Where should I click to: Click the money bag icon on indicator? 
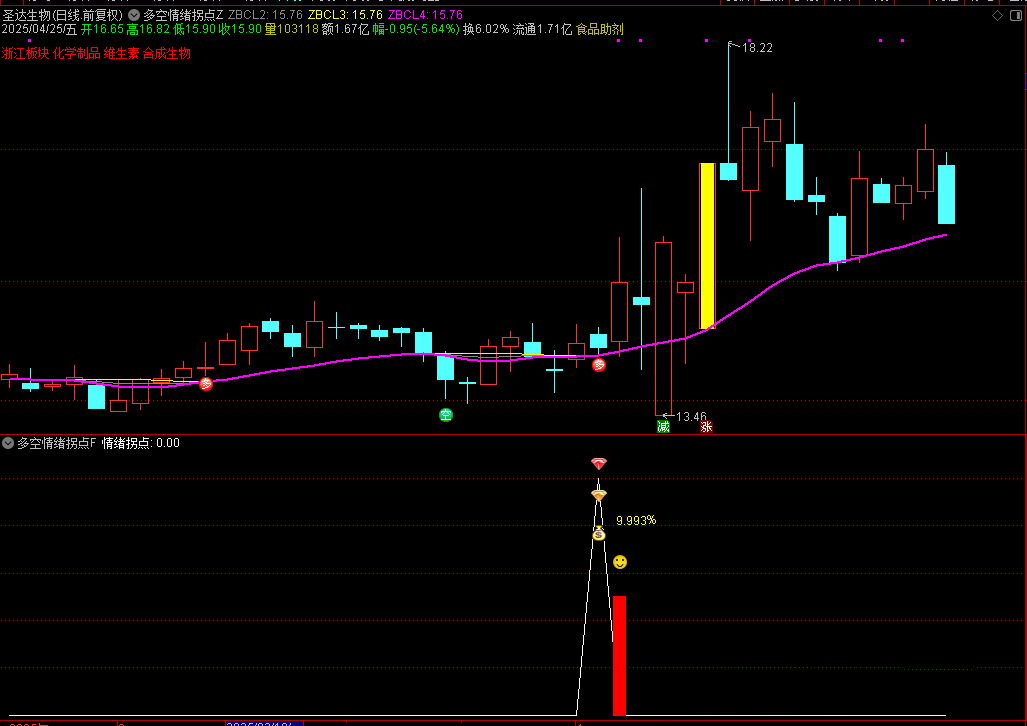point(598,534)
